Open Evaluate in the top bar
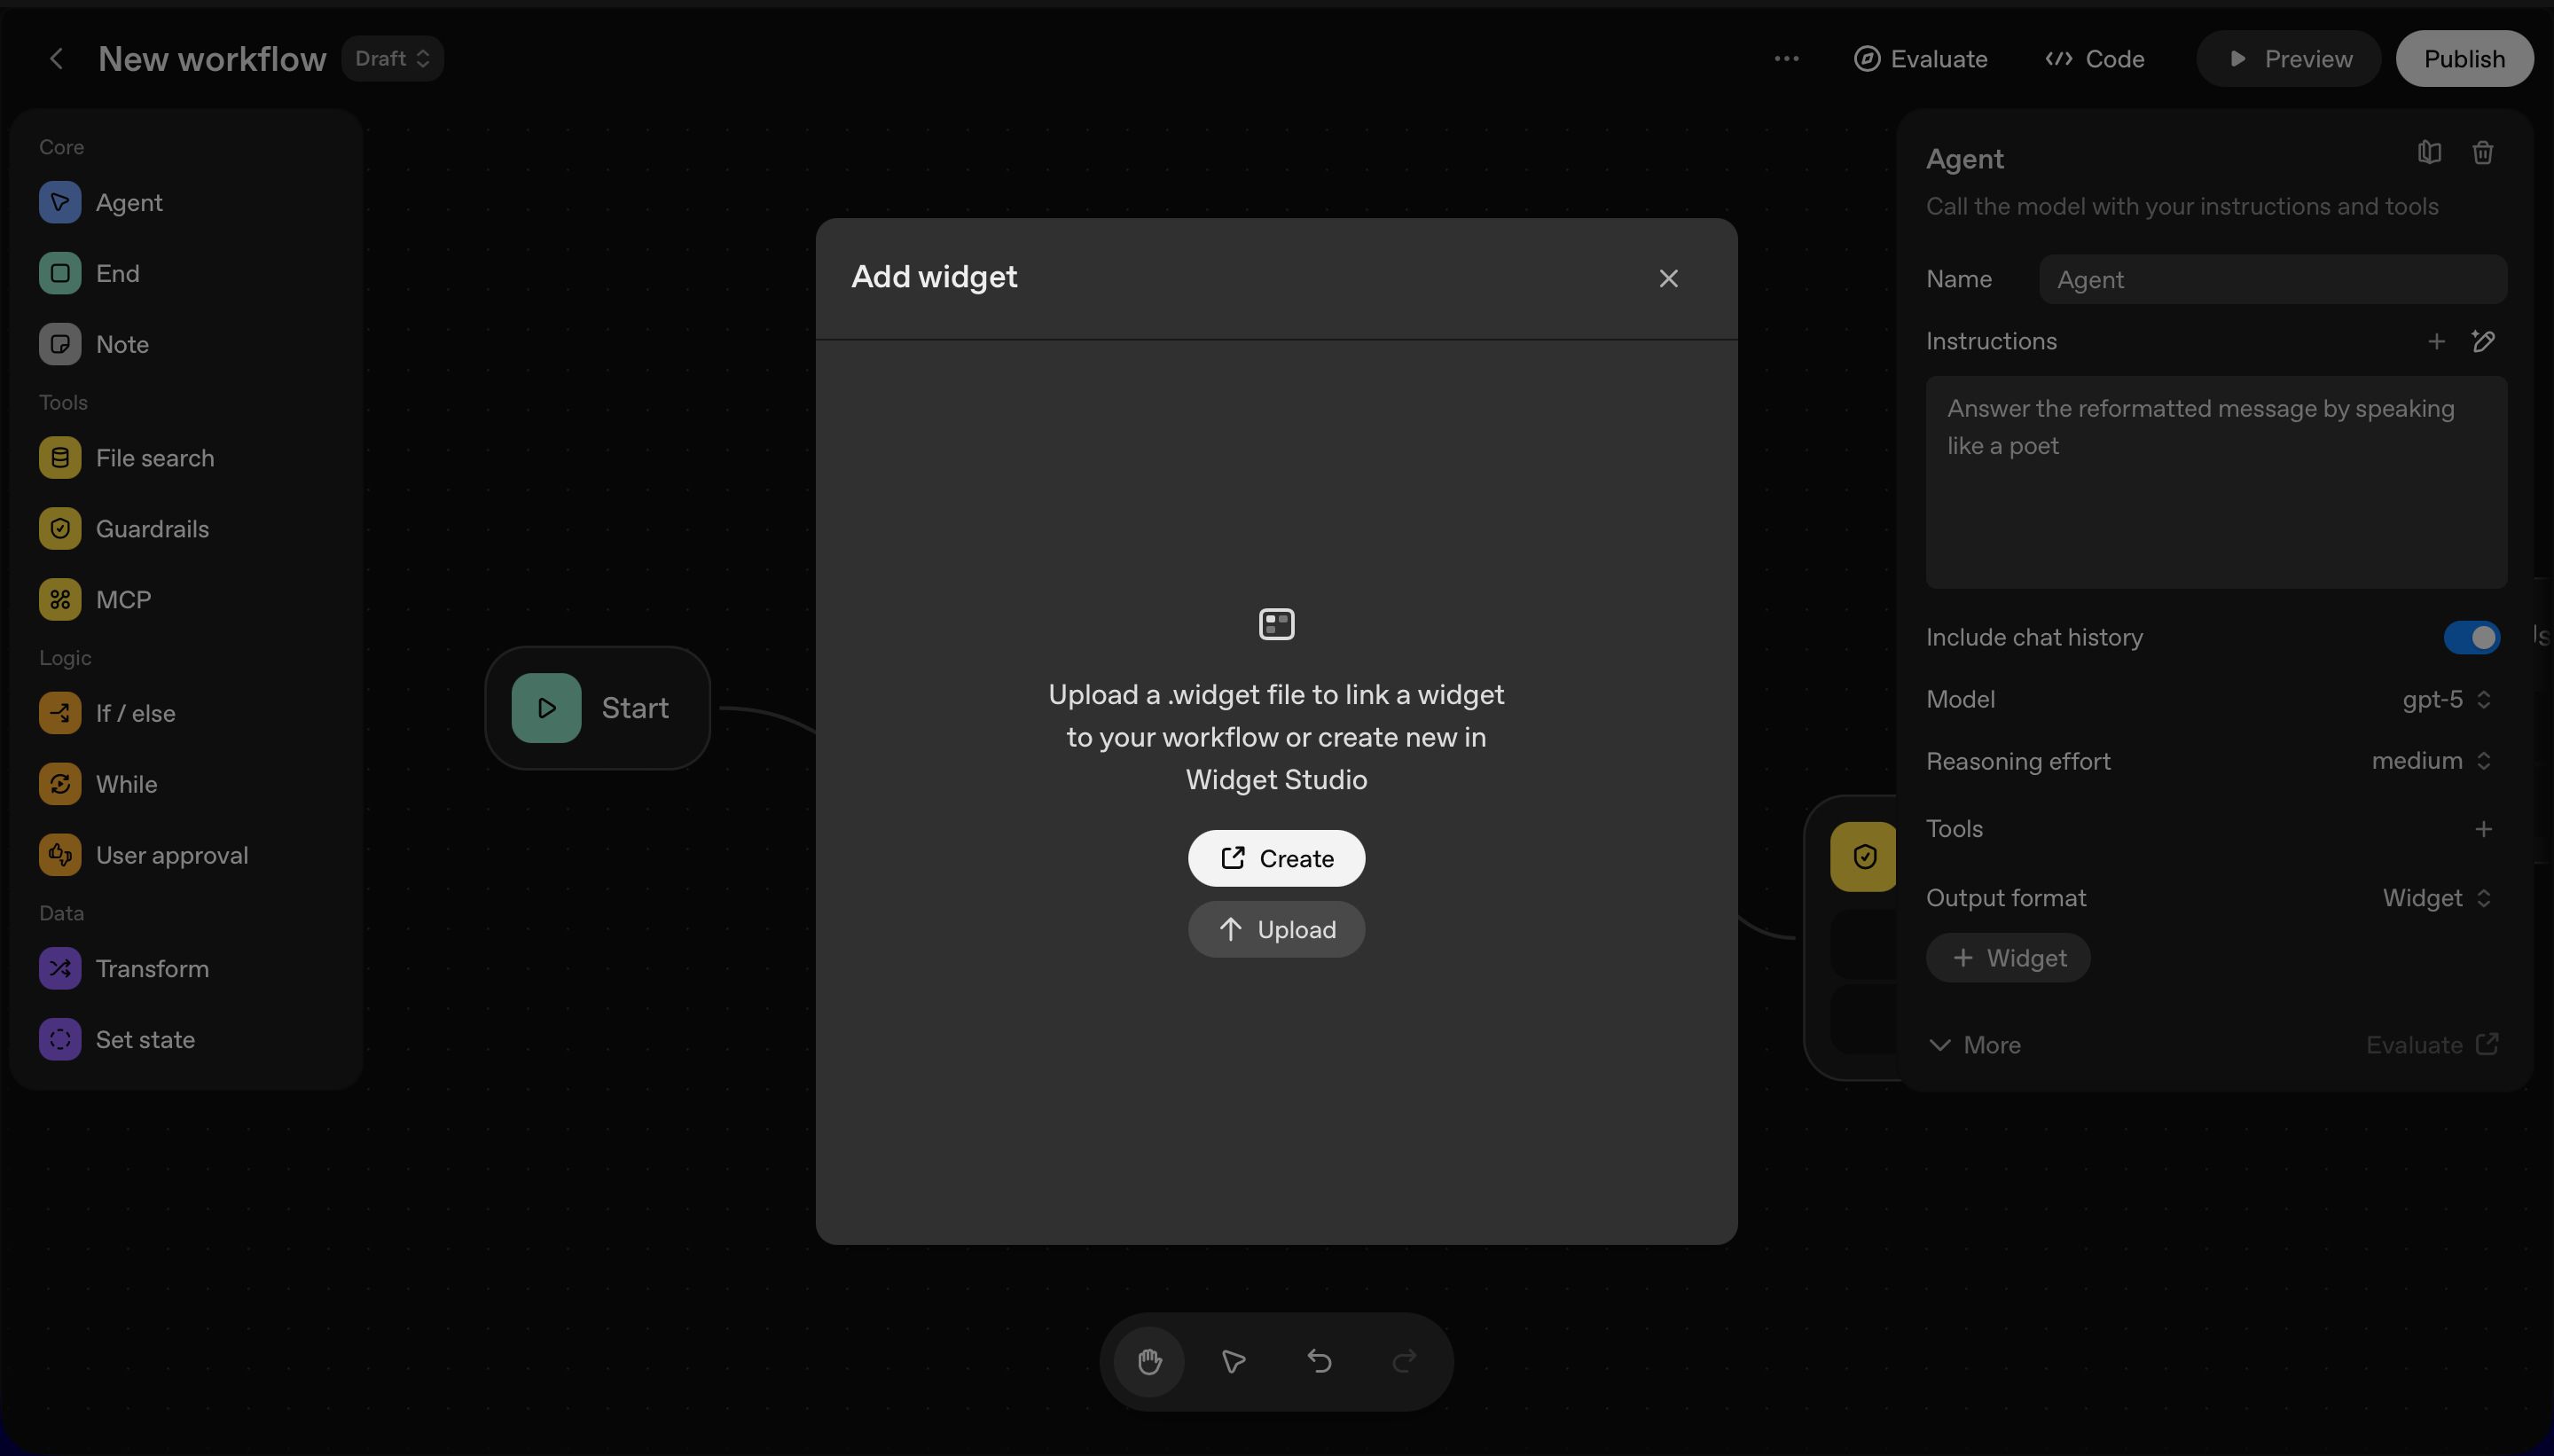This screenshot has height=1456, width=2554. pos(1920,59)
